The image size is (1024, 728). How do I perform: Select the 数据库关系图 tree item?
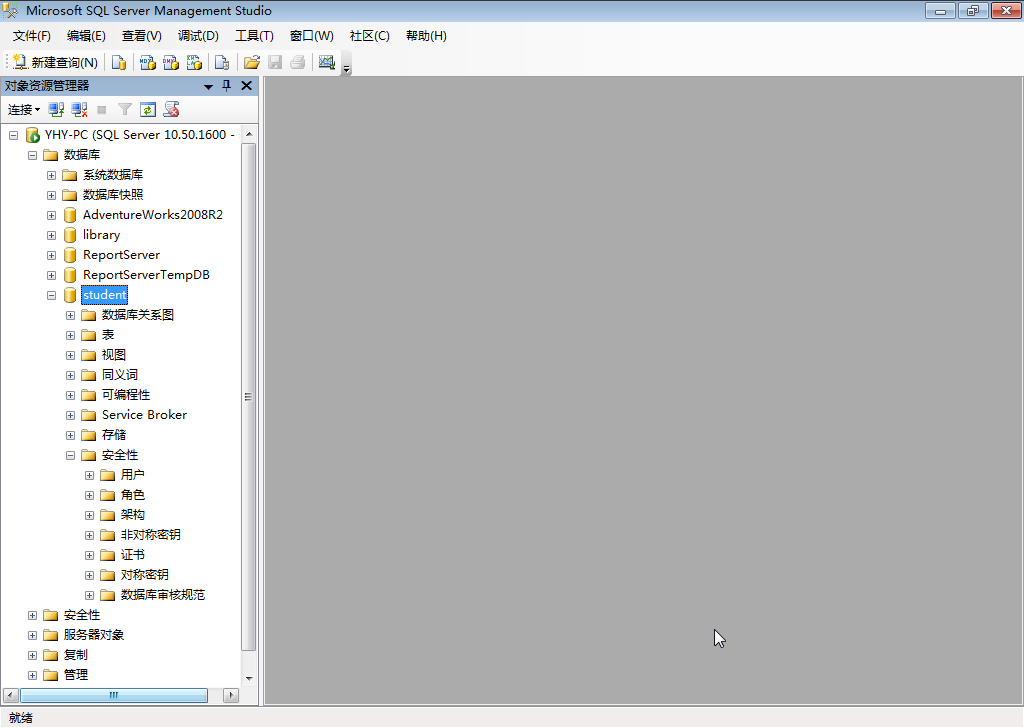[x=138, y=315]
